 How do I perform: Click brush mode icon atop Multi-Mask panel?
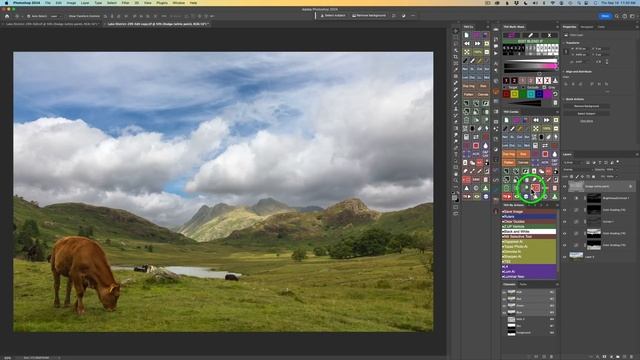[x=530, y=35]
